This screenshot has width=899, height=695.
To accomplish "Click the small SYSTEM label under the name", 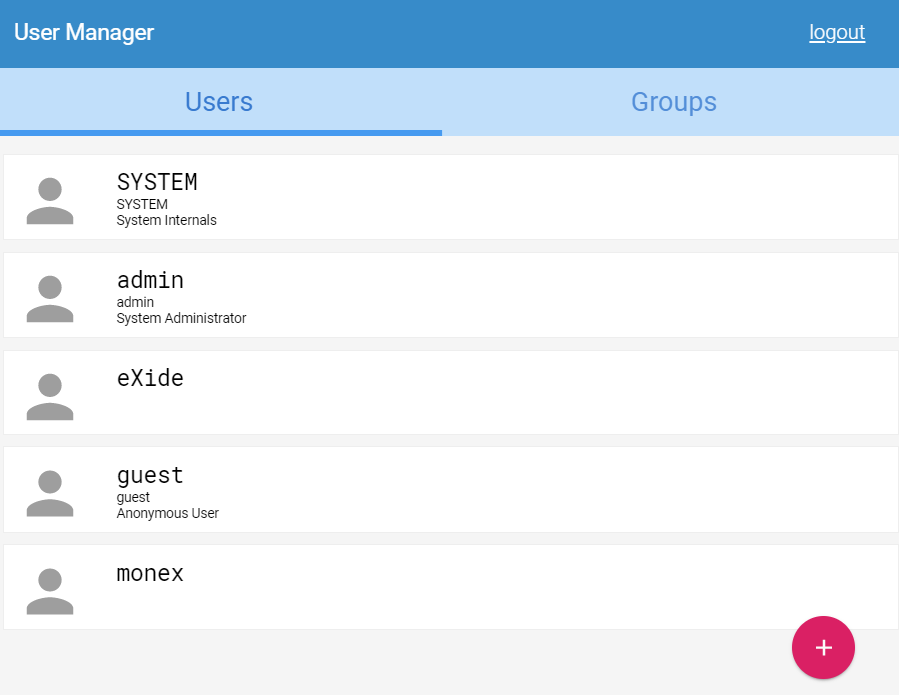I will pyautogui.click(x=142, y=204).
